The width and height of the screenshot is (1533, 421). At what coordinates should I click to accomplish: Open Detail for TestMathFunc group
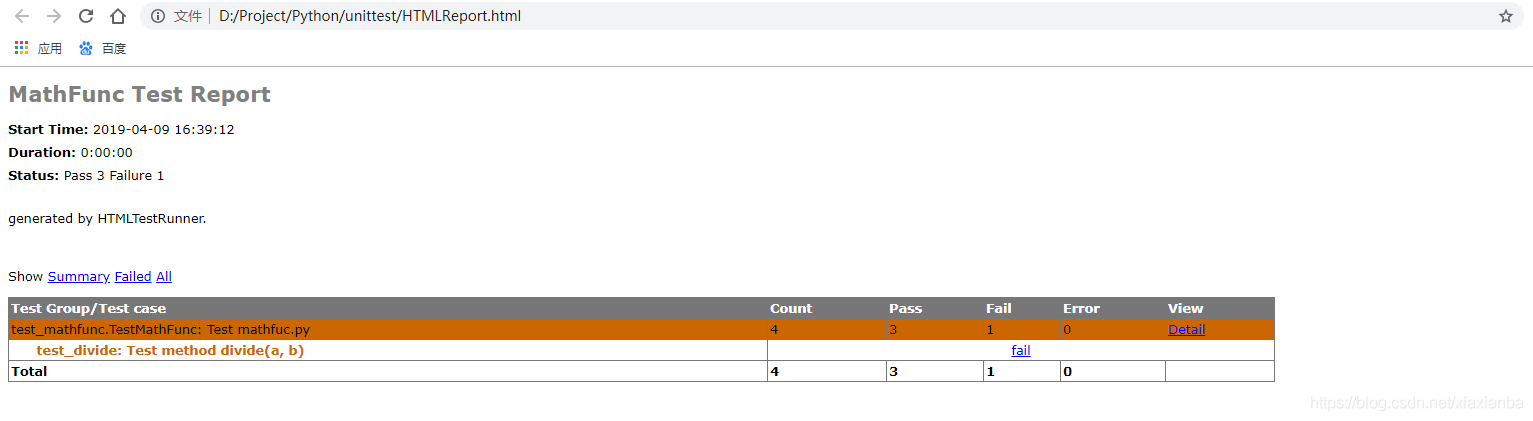click(1186, 329)
